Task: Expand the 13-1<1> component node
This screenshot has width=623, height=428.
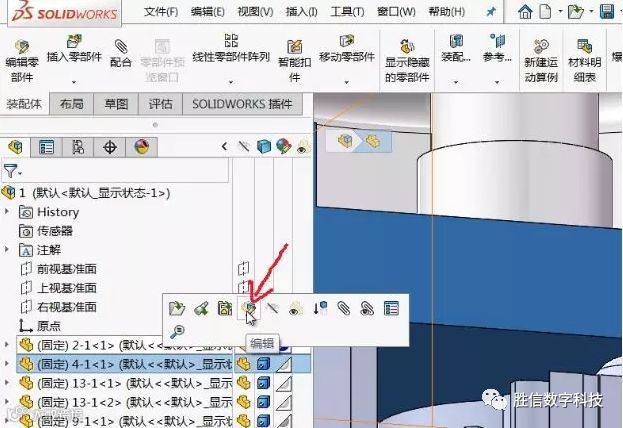Action: [x=6, y=383]
